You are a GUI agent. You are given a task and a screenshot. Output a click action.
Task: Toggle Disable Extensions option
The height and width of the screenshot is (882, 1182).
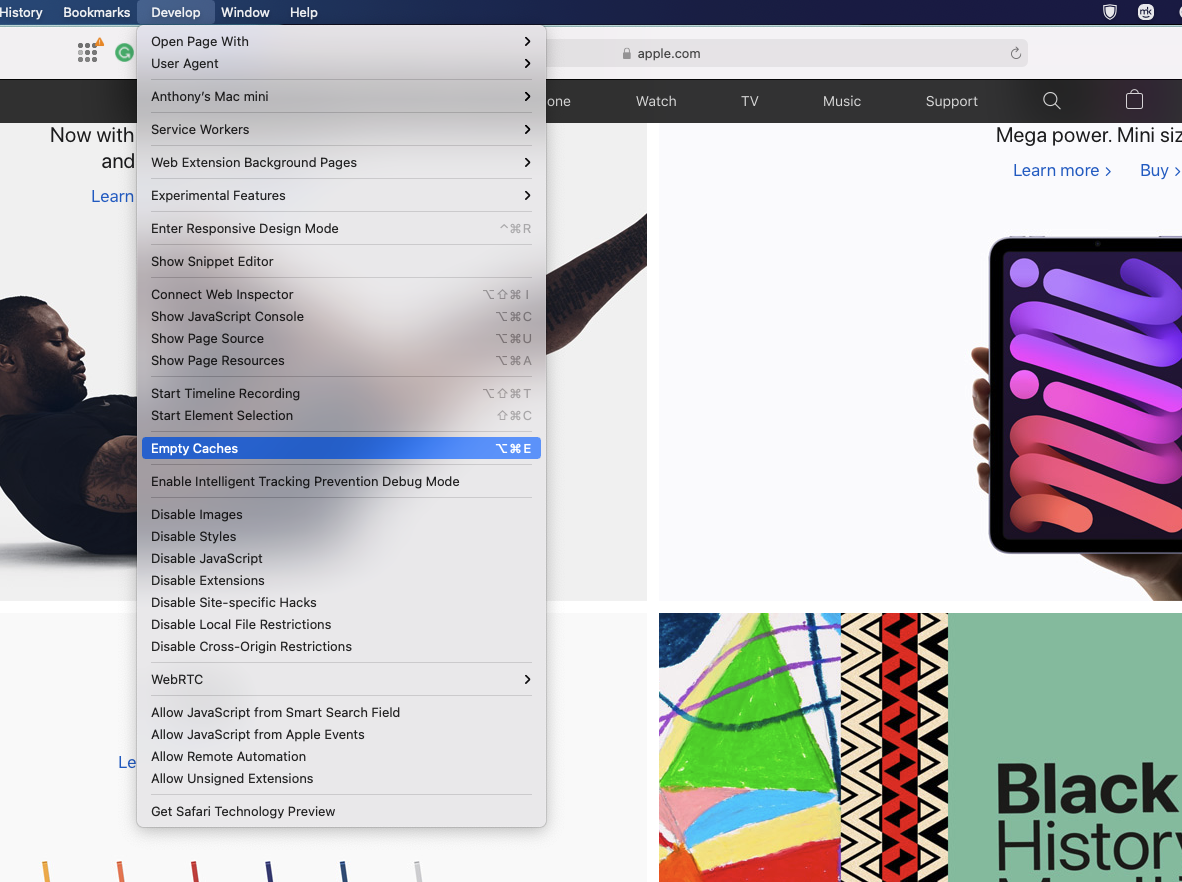click(x=341, y=580)
